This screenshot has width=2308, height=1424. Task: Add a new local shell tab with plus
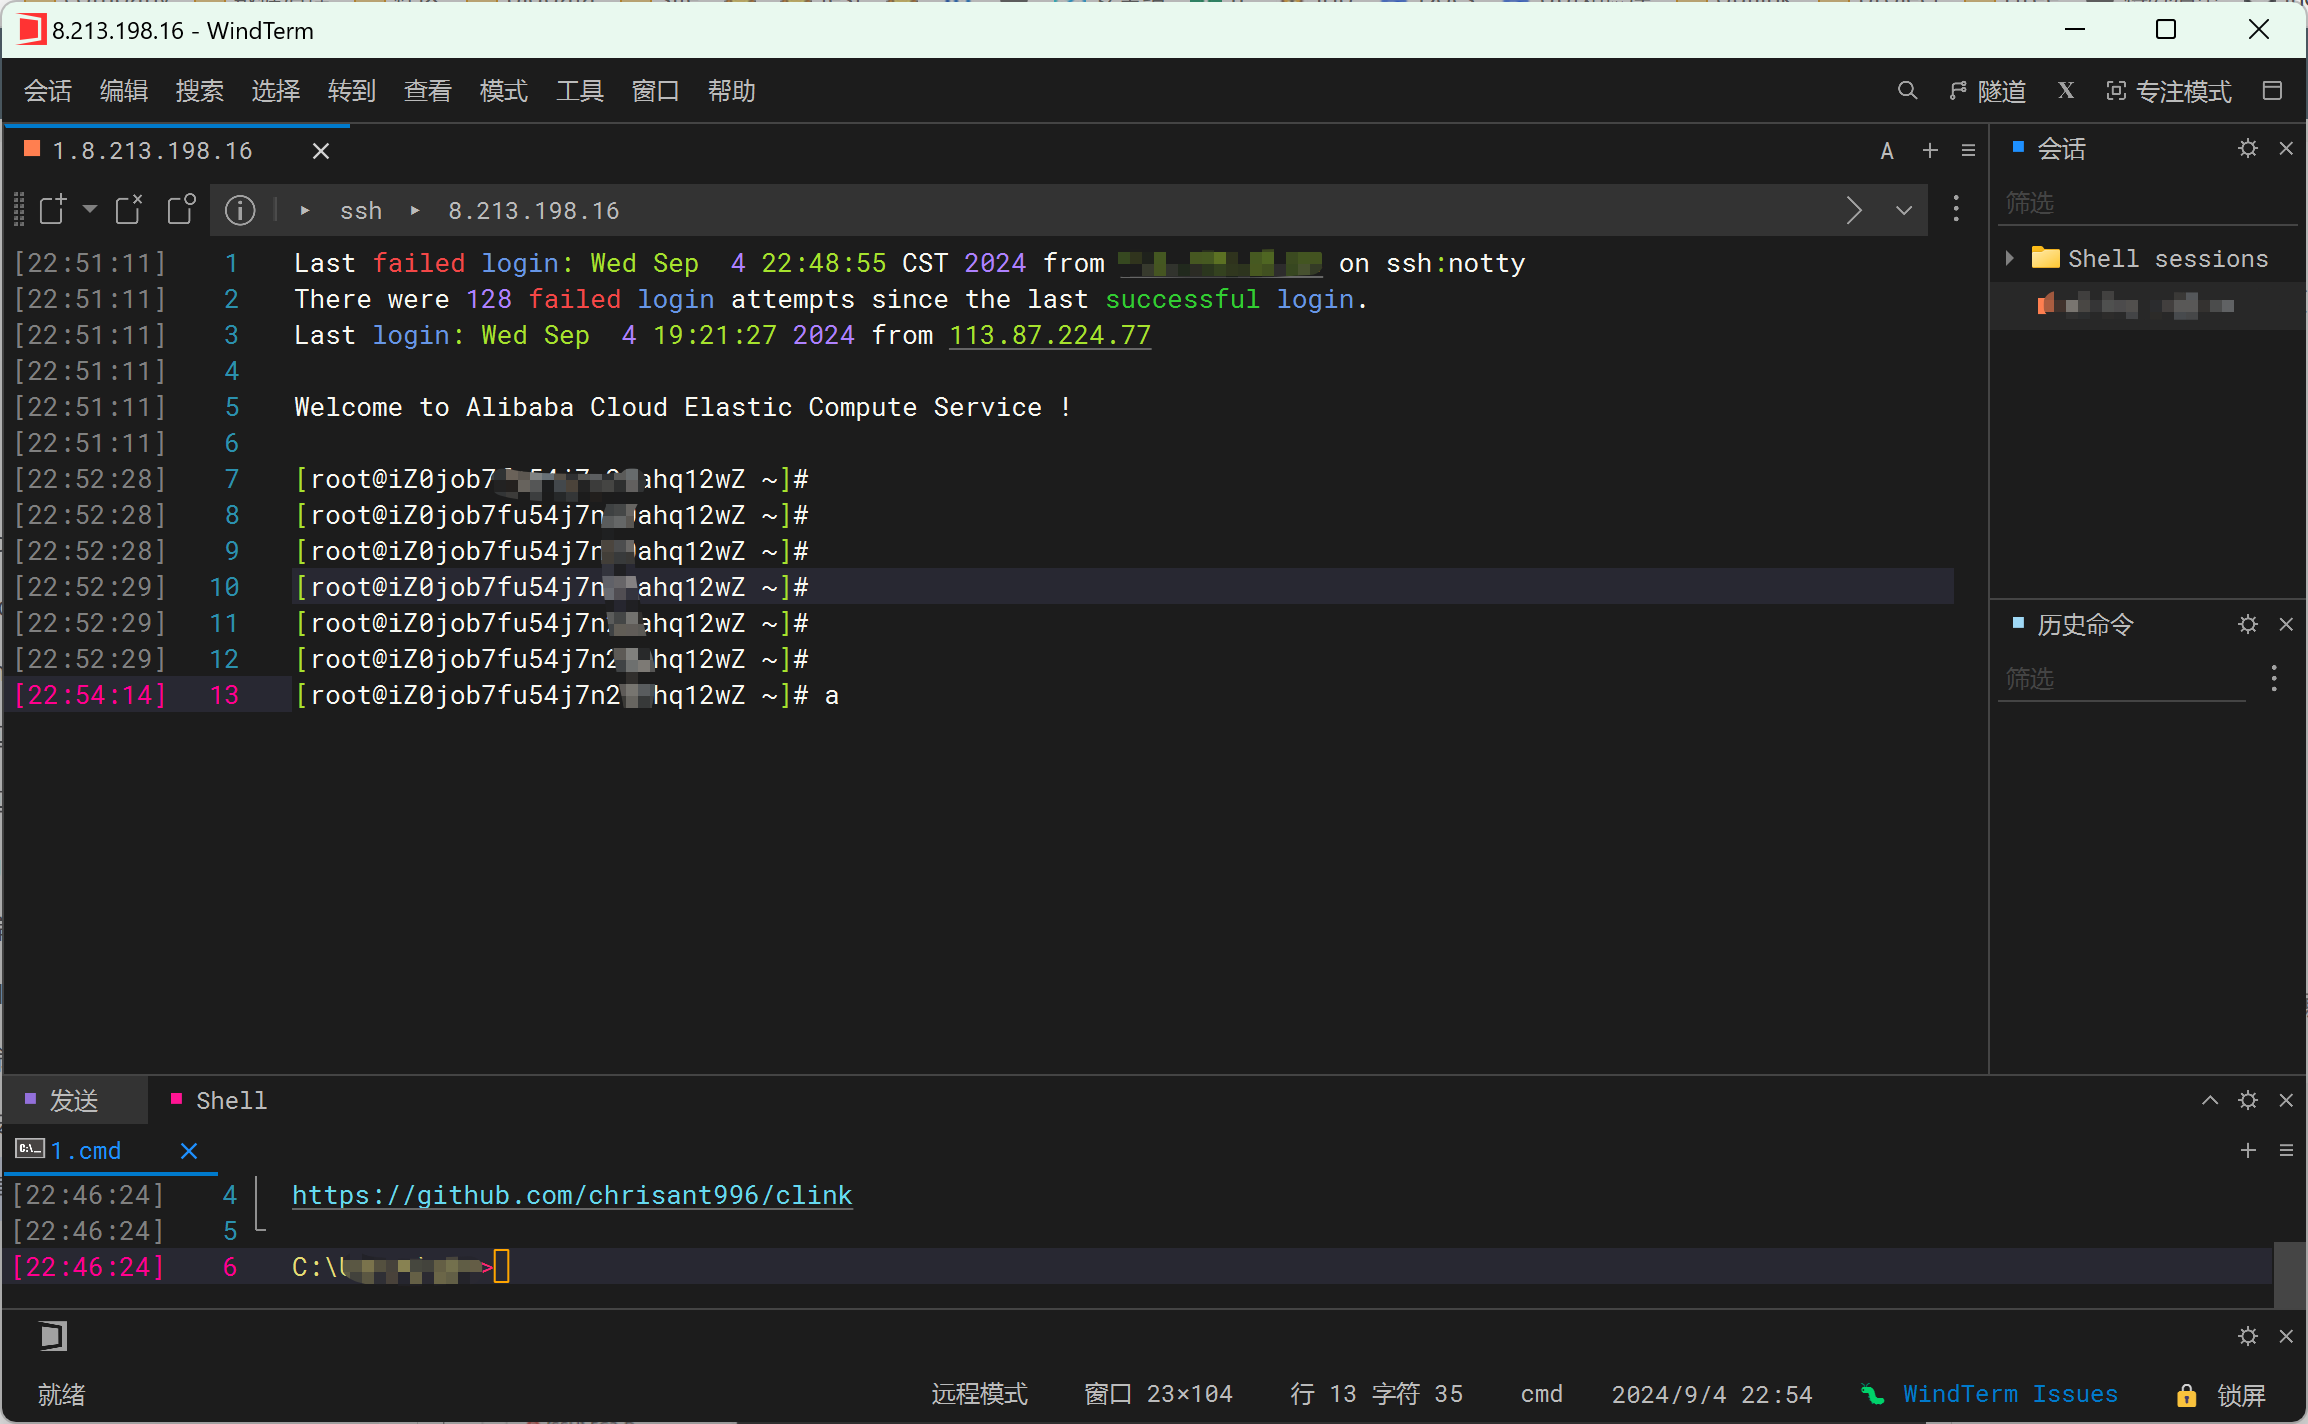tap(2248, 1150)
